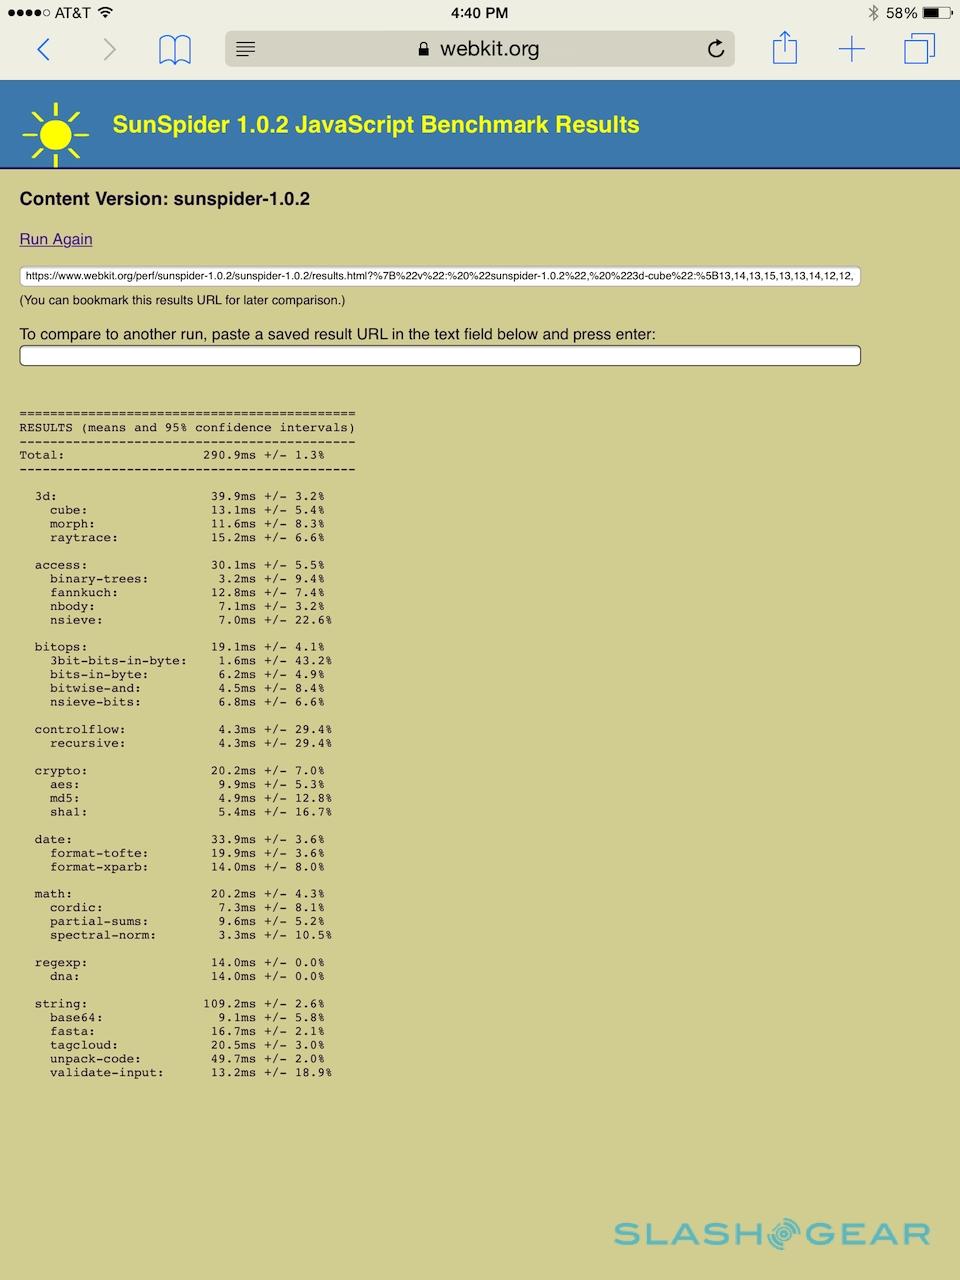This screenshot has height=1280, width=960.
Task: Select the dna 14.0ms row
Action: pyautogui.click(x=187, y=977)
